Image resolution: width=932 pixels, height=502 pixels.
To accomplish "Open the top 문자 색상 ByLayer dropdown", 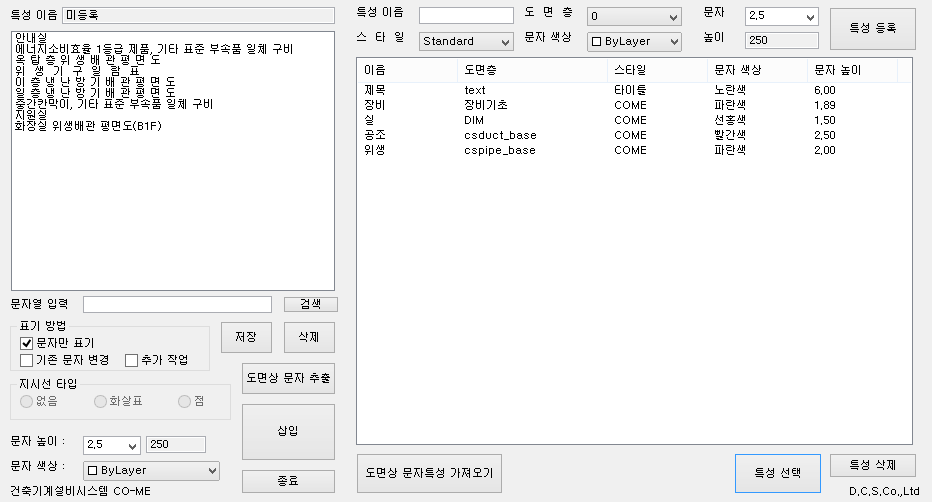I will [634, 42].
